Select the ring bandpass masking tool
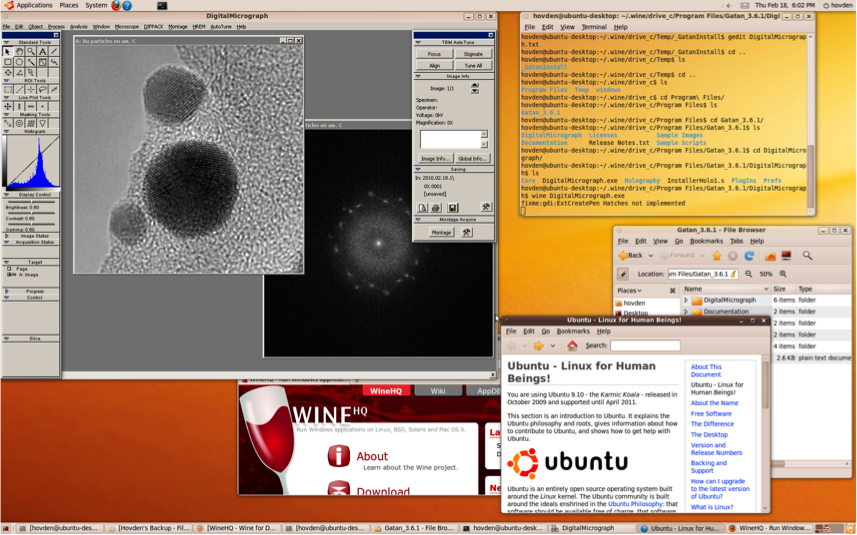857x535 pixels. 19,124
